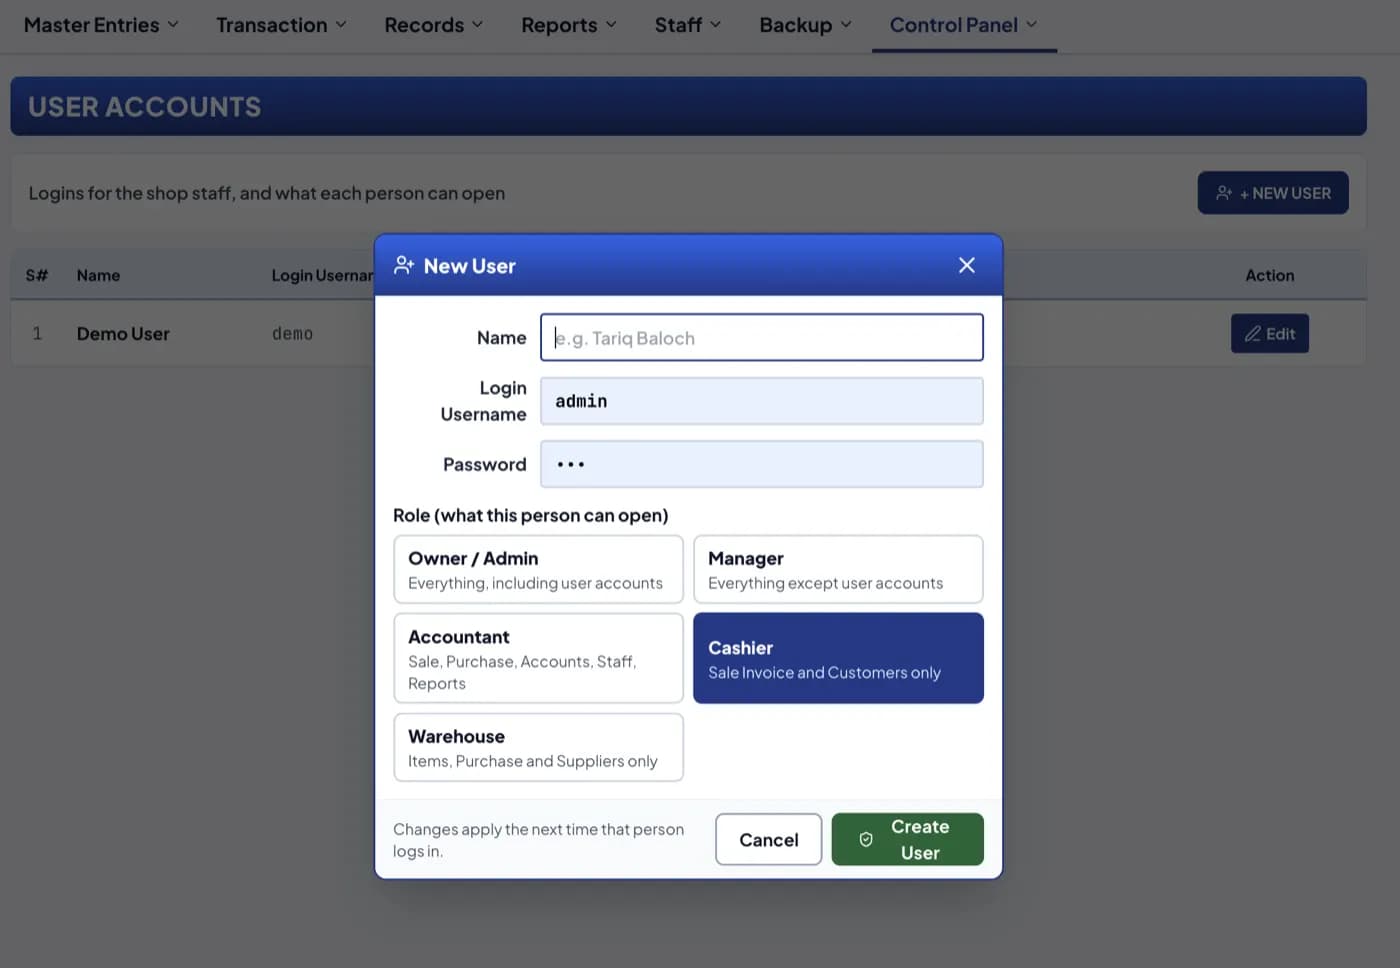Expand the Reports dropdown arrow

click(611, 25)
